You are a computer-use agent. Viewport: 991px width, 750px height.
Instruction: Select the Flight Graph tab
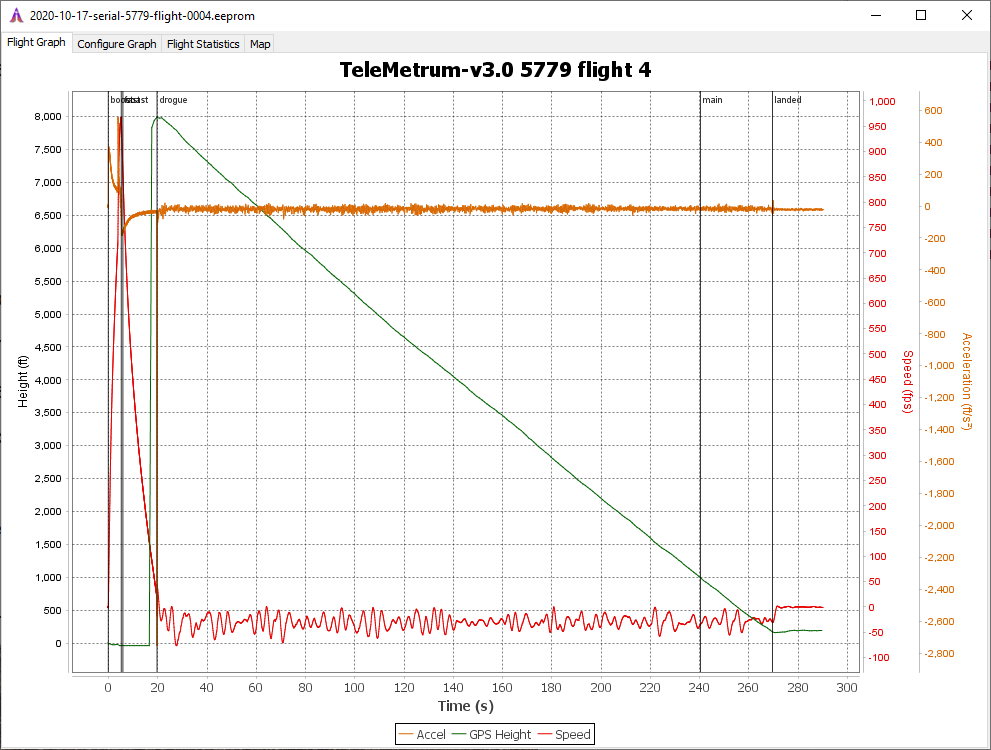[36, 43]
